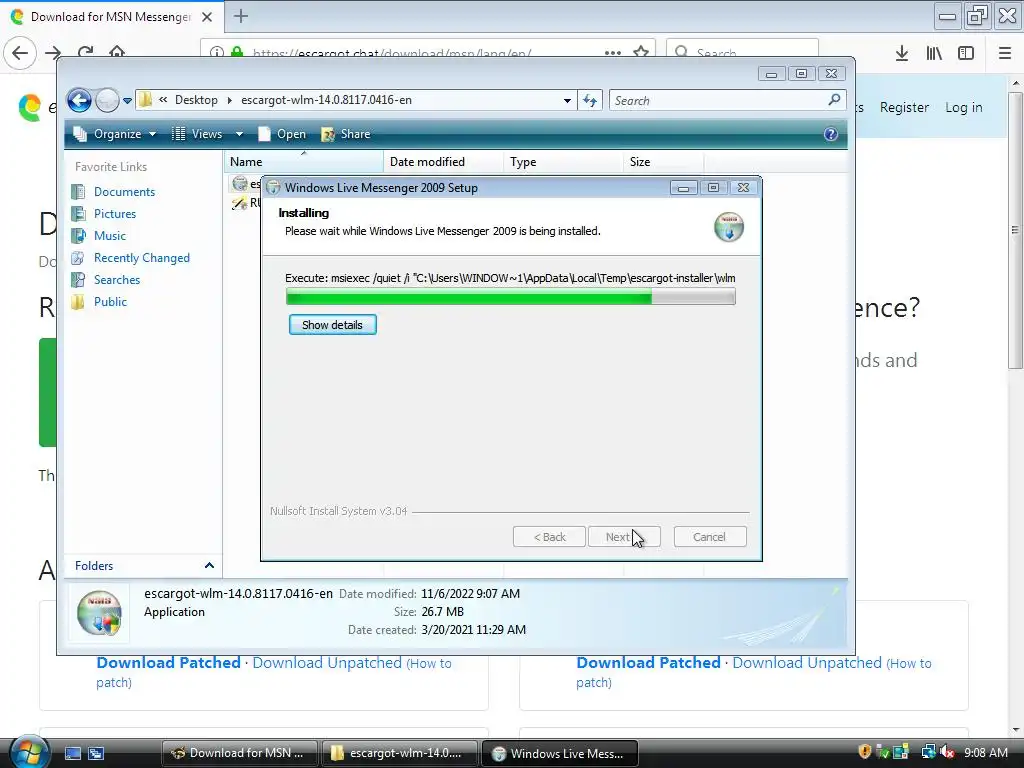Viewport: 1024px width, 768px height.
Task: Click Open in Explorer toolbar
Action: (282, 134)
